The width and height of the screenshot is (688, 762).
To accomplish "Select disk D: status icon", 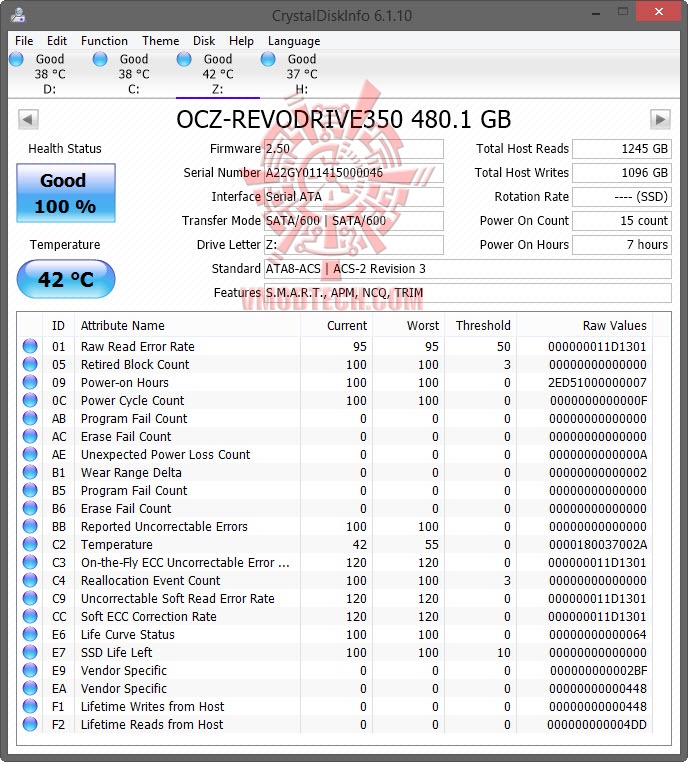I will coord(16,59).
